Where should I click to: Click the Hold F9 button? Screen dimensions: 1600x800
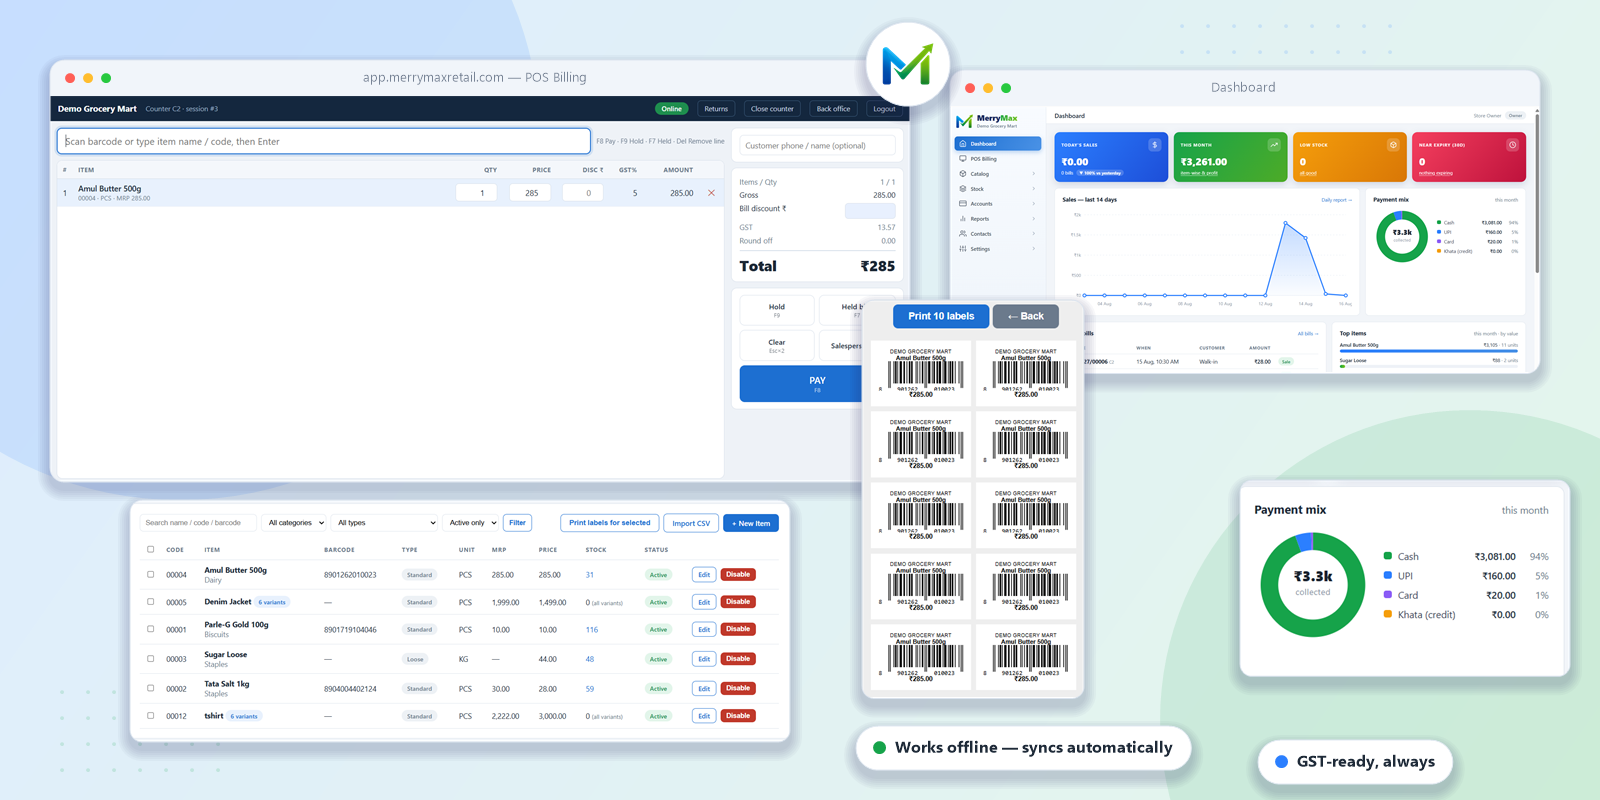point(777,310)
